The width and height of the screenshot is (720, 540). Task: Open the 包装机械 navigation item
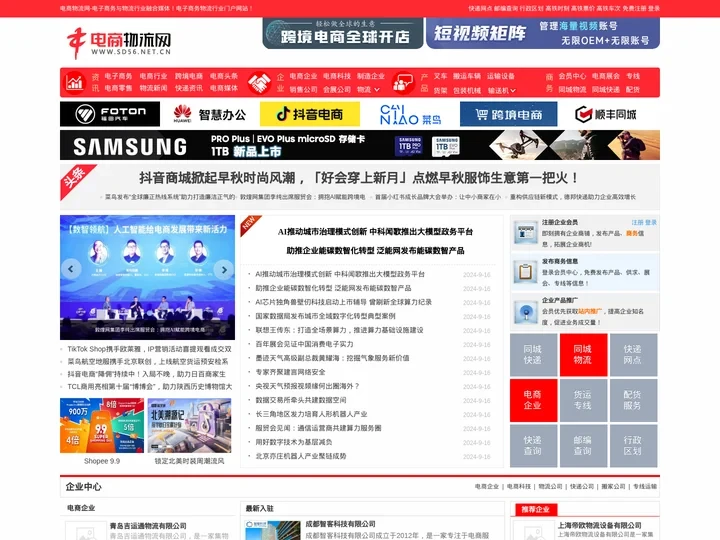click(467, 90)
